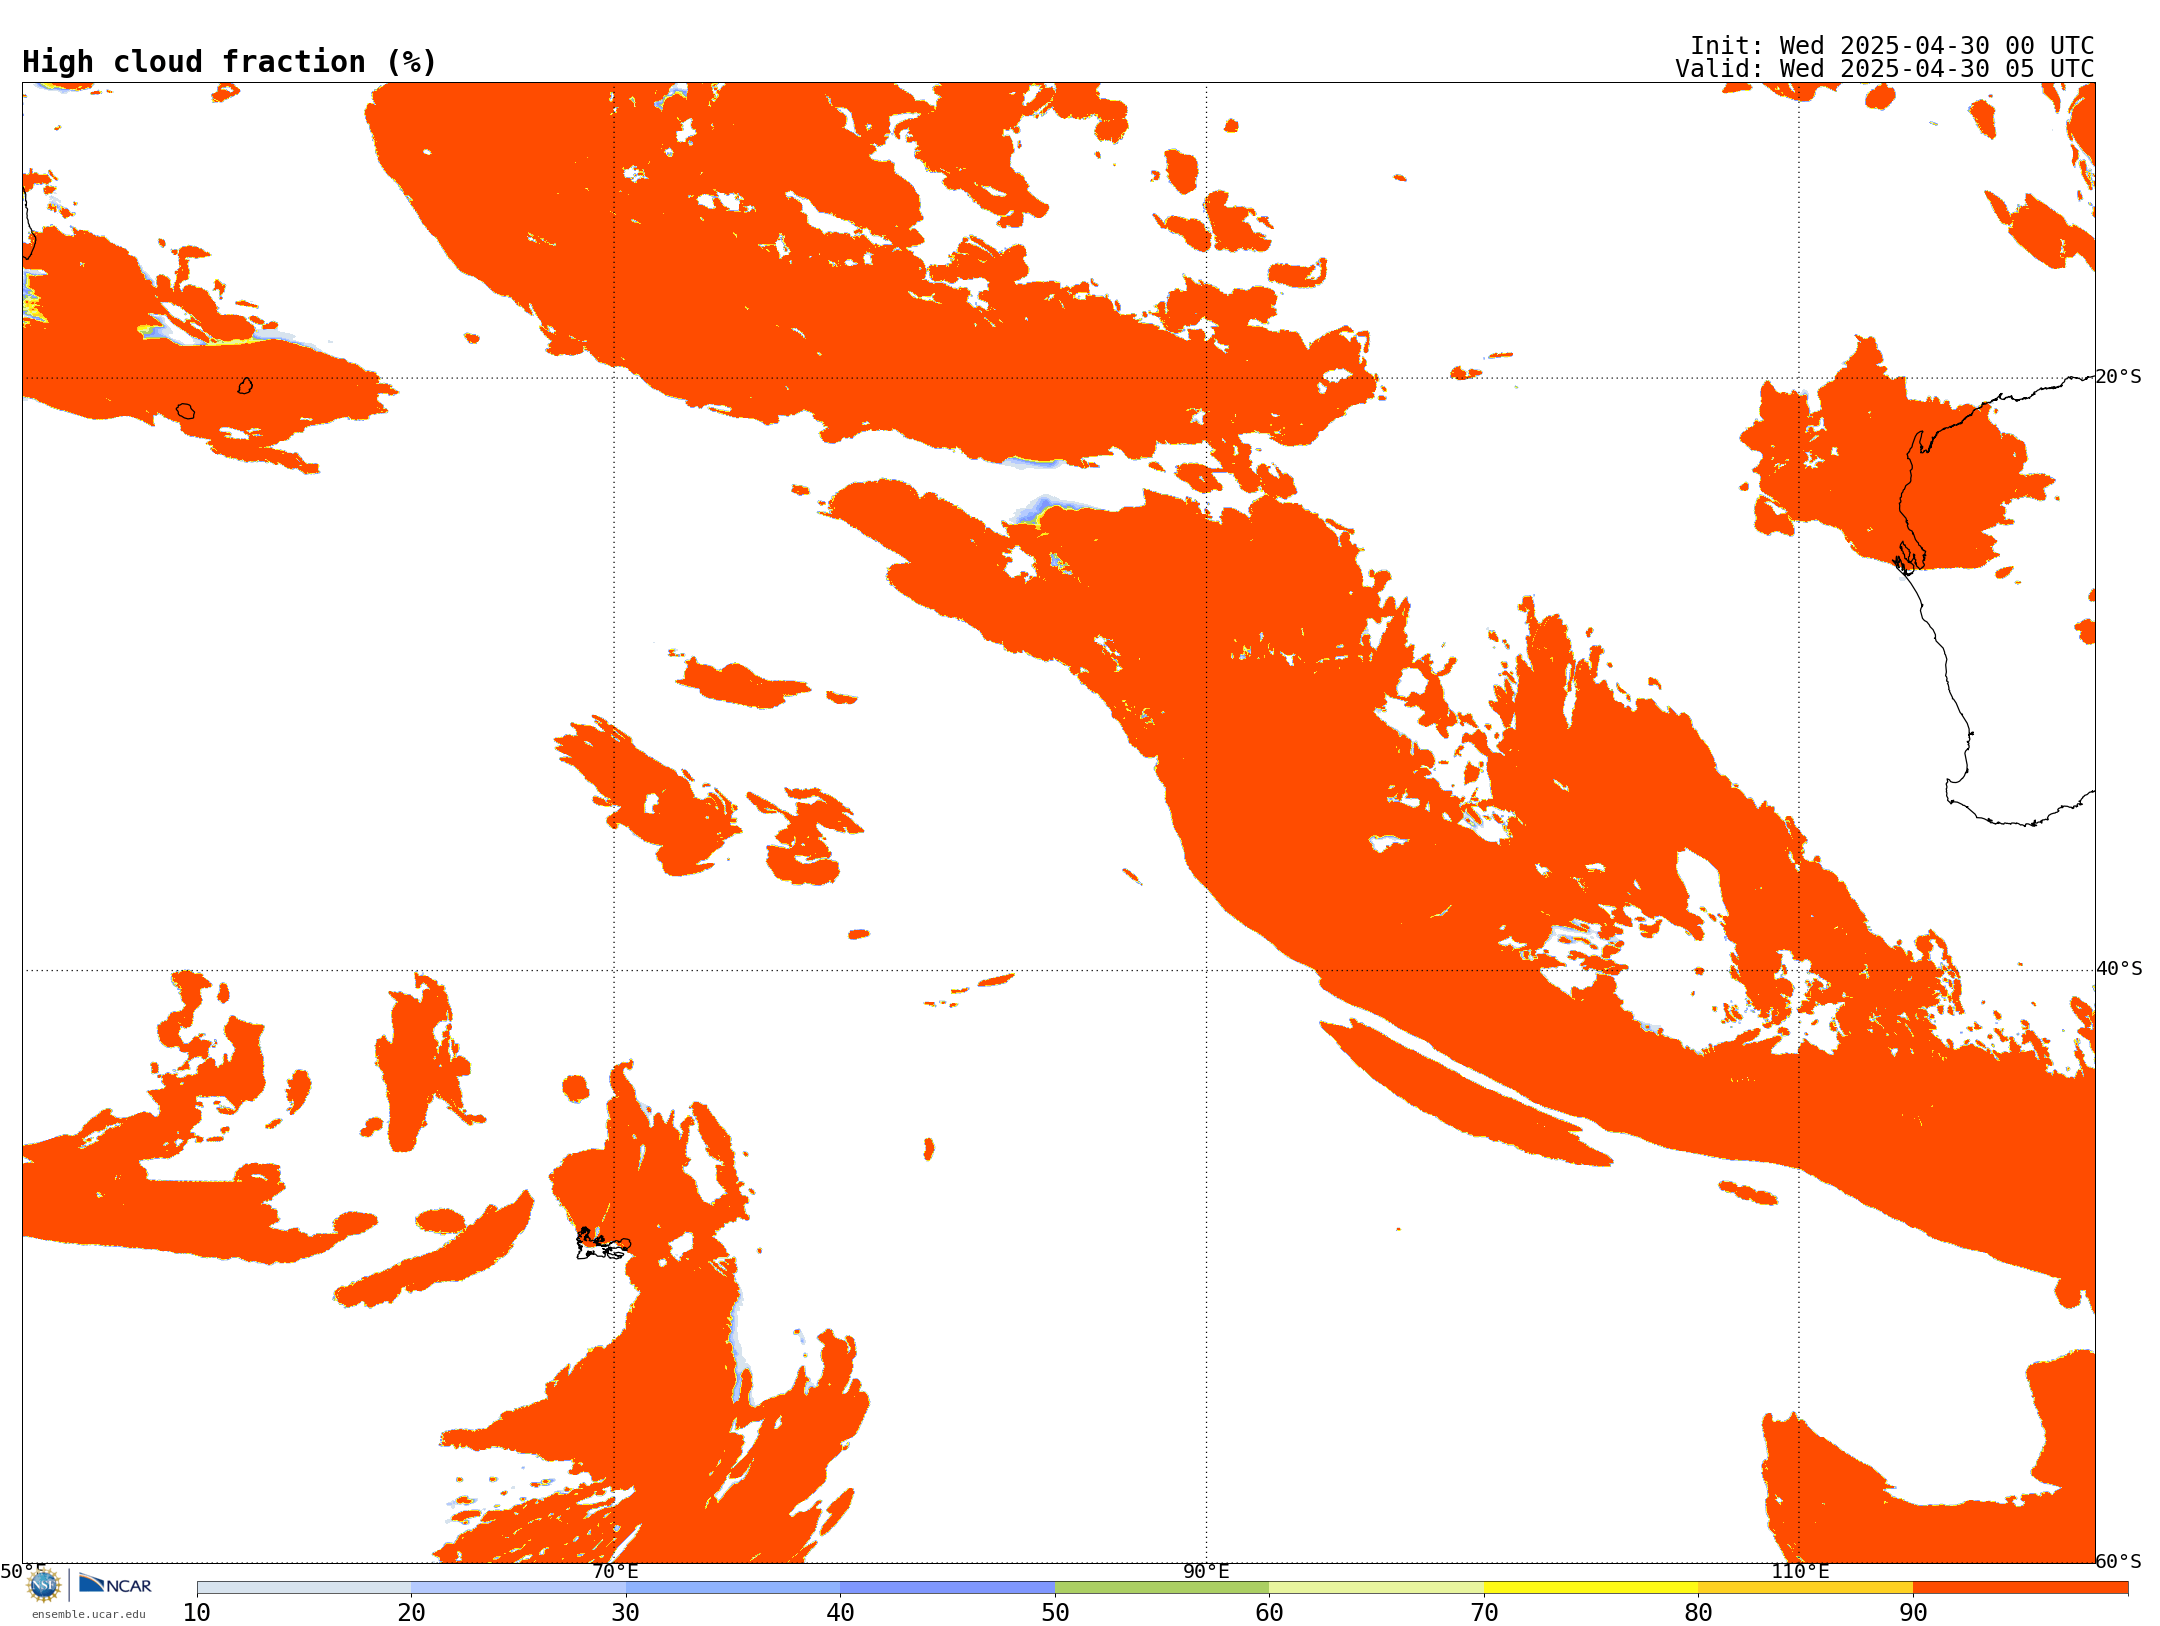Click the 40°S latitude label
The image size is (2160, 1626).
(2119, 969)
